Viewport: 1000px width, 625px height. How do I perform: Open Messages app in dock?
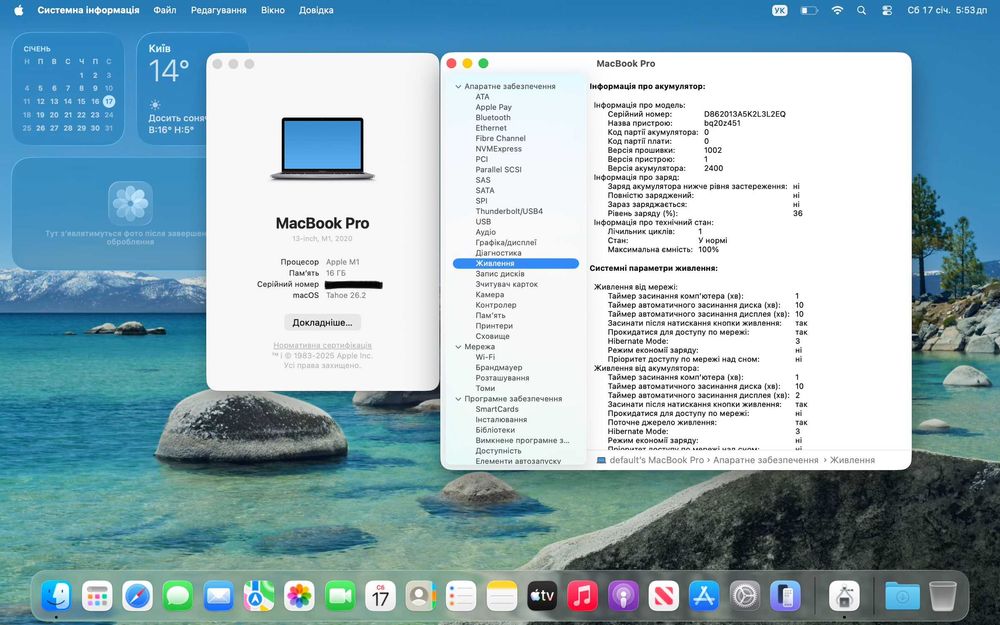(178, 596)
